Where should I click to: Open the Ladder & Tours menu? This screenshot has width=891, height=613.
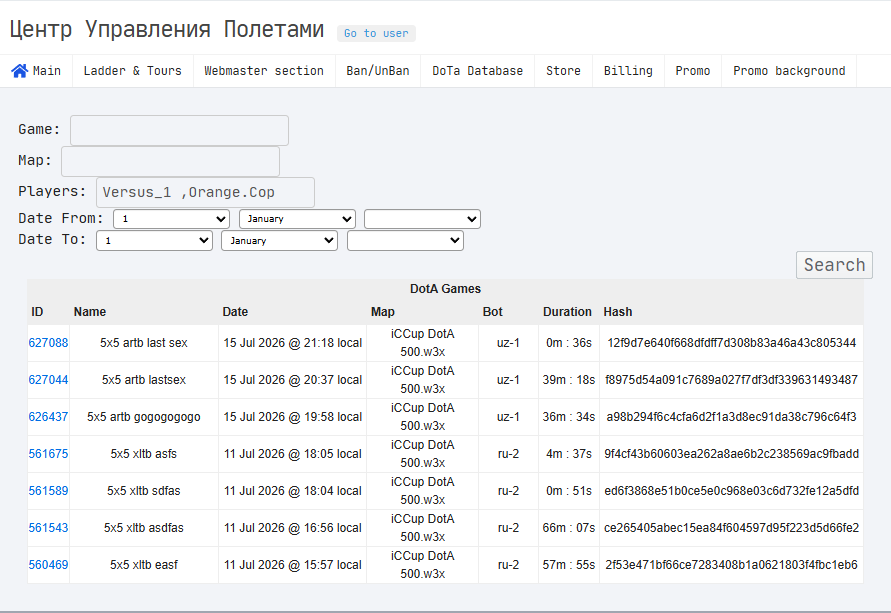click(x=132, y=71)
